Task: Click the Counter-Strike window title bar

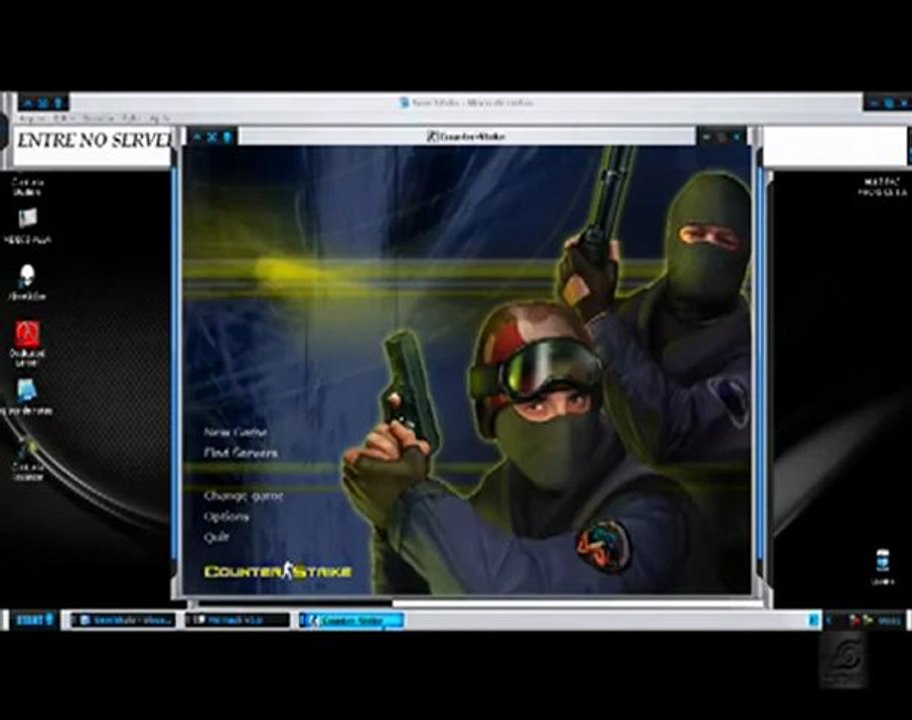Action: tap(466, 137)
